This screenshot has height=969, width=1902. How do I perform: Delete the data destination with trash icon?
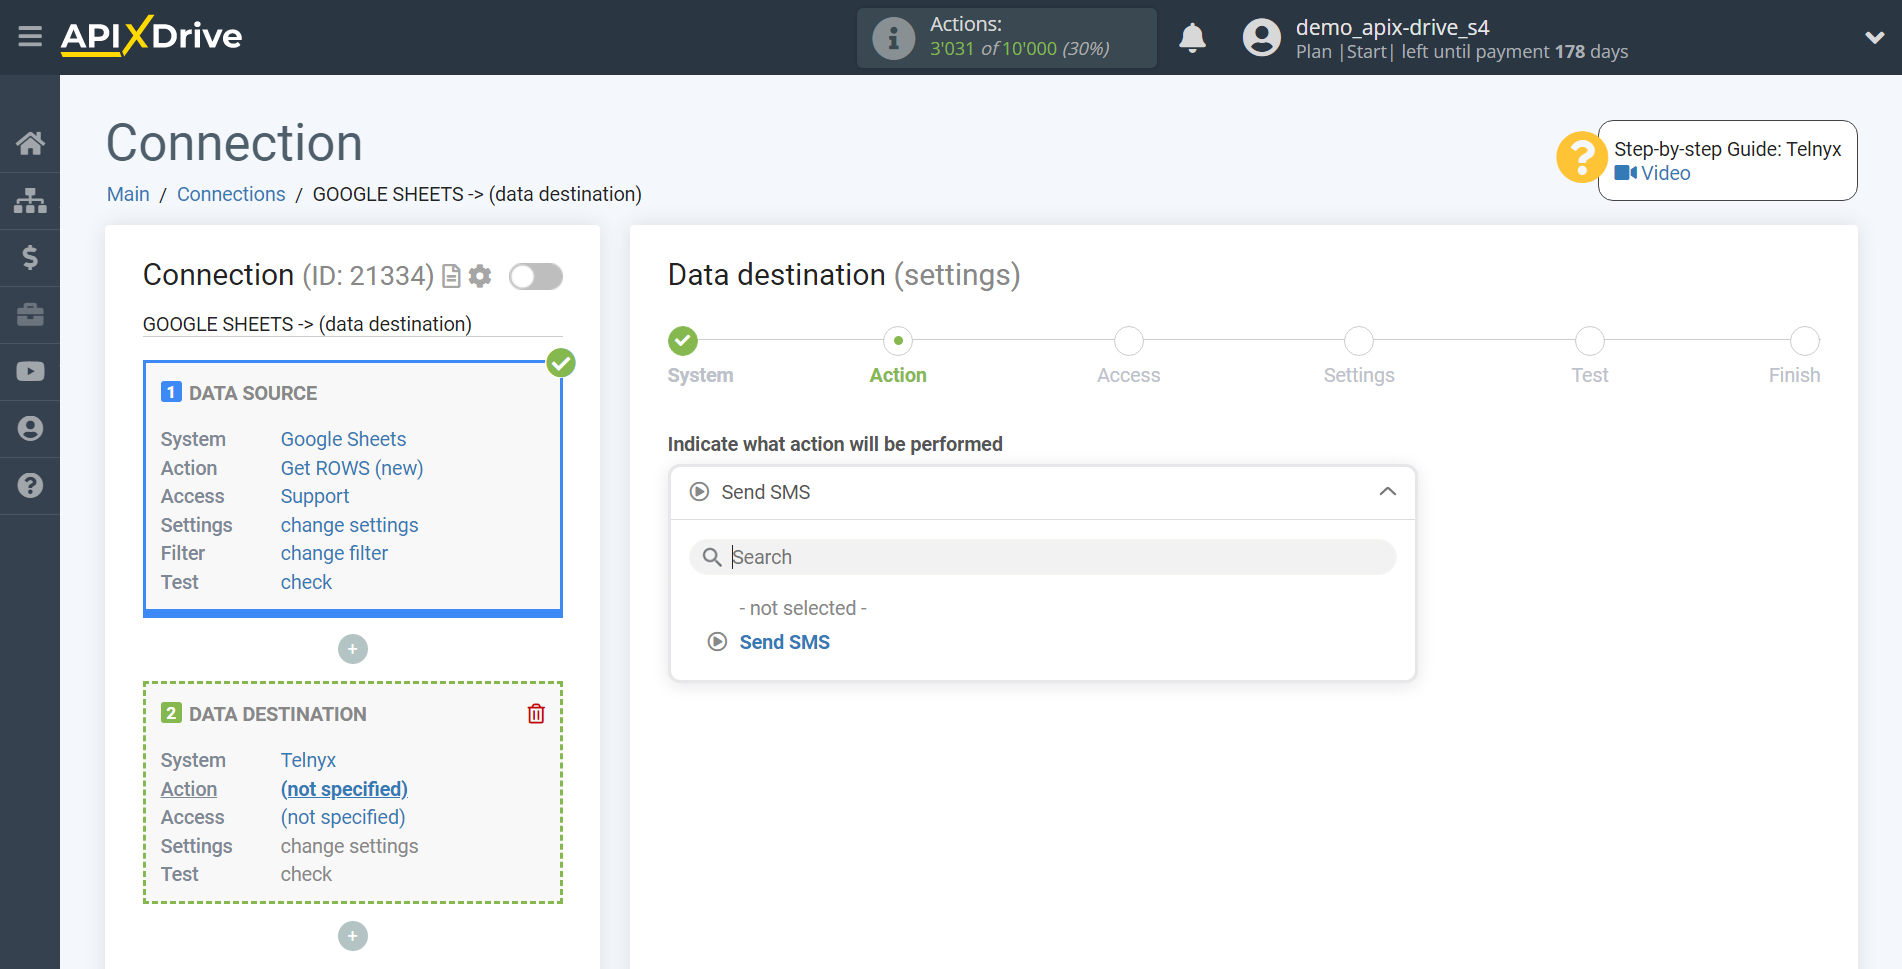(x=536, y=713)
